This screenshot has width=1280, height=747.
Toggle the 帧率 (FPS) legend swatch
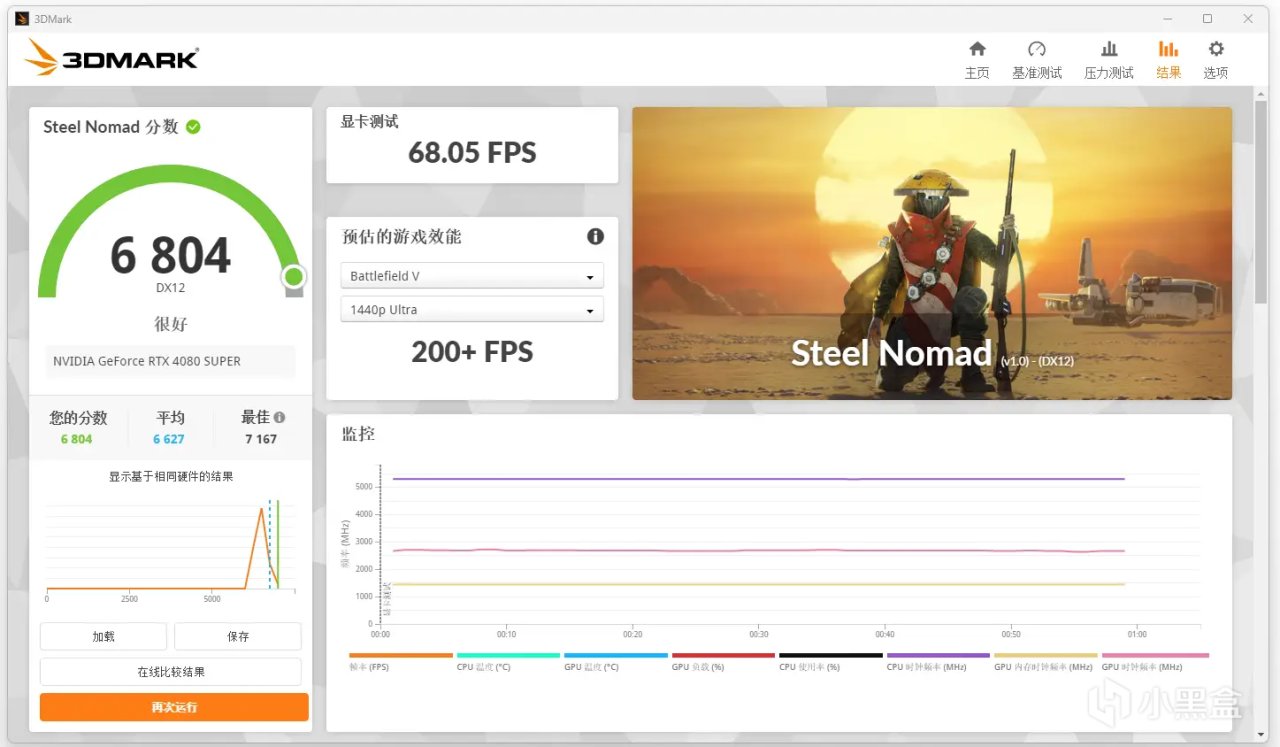(401, 656)
